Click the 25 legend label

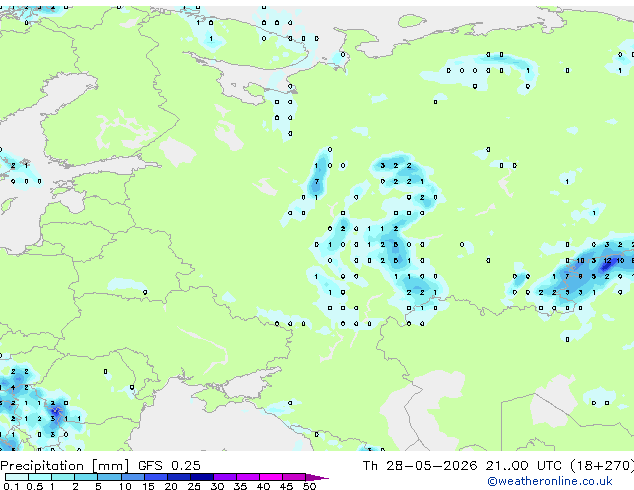click(x=194, y=486)
